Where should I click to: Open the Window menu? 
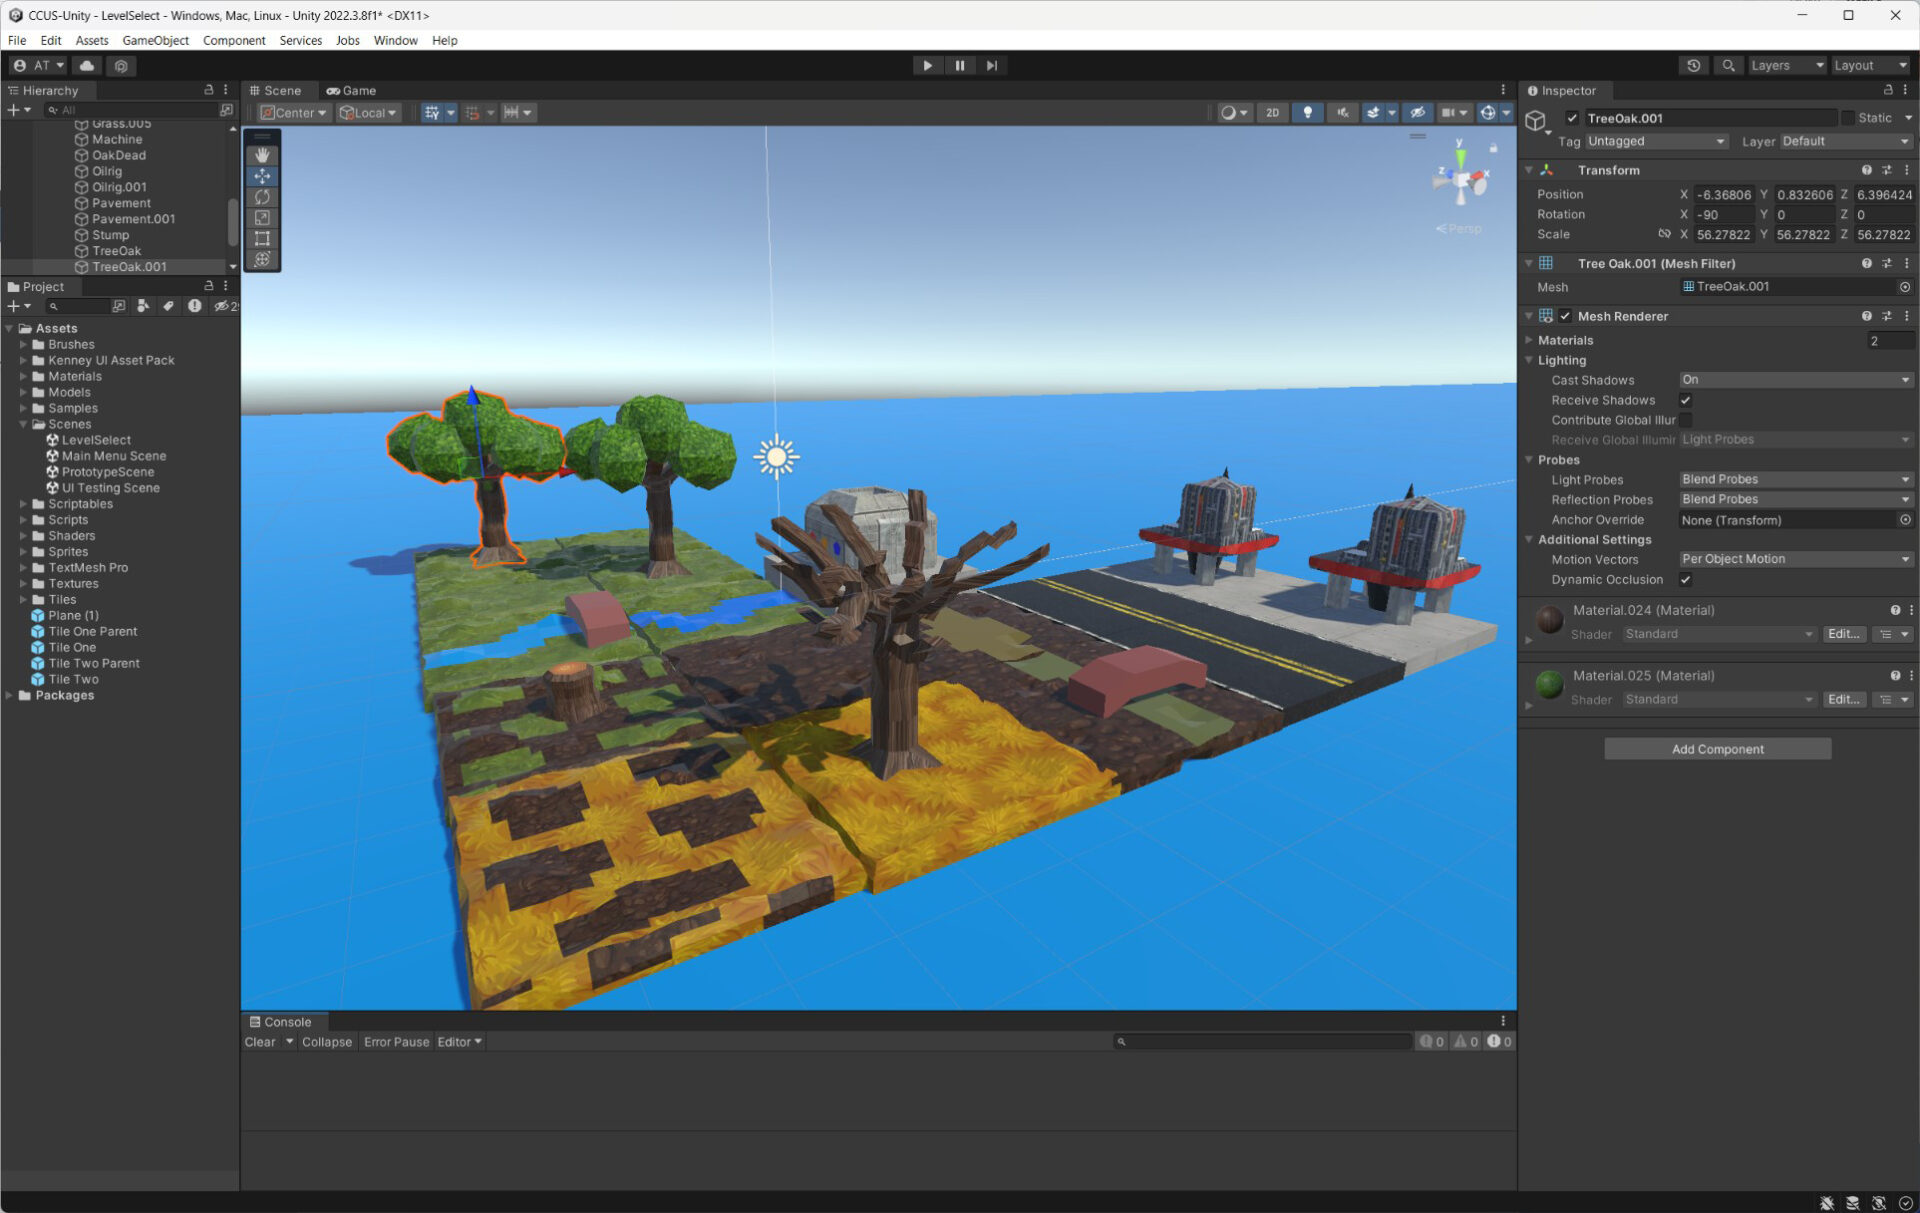click(x=395, y=40)
